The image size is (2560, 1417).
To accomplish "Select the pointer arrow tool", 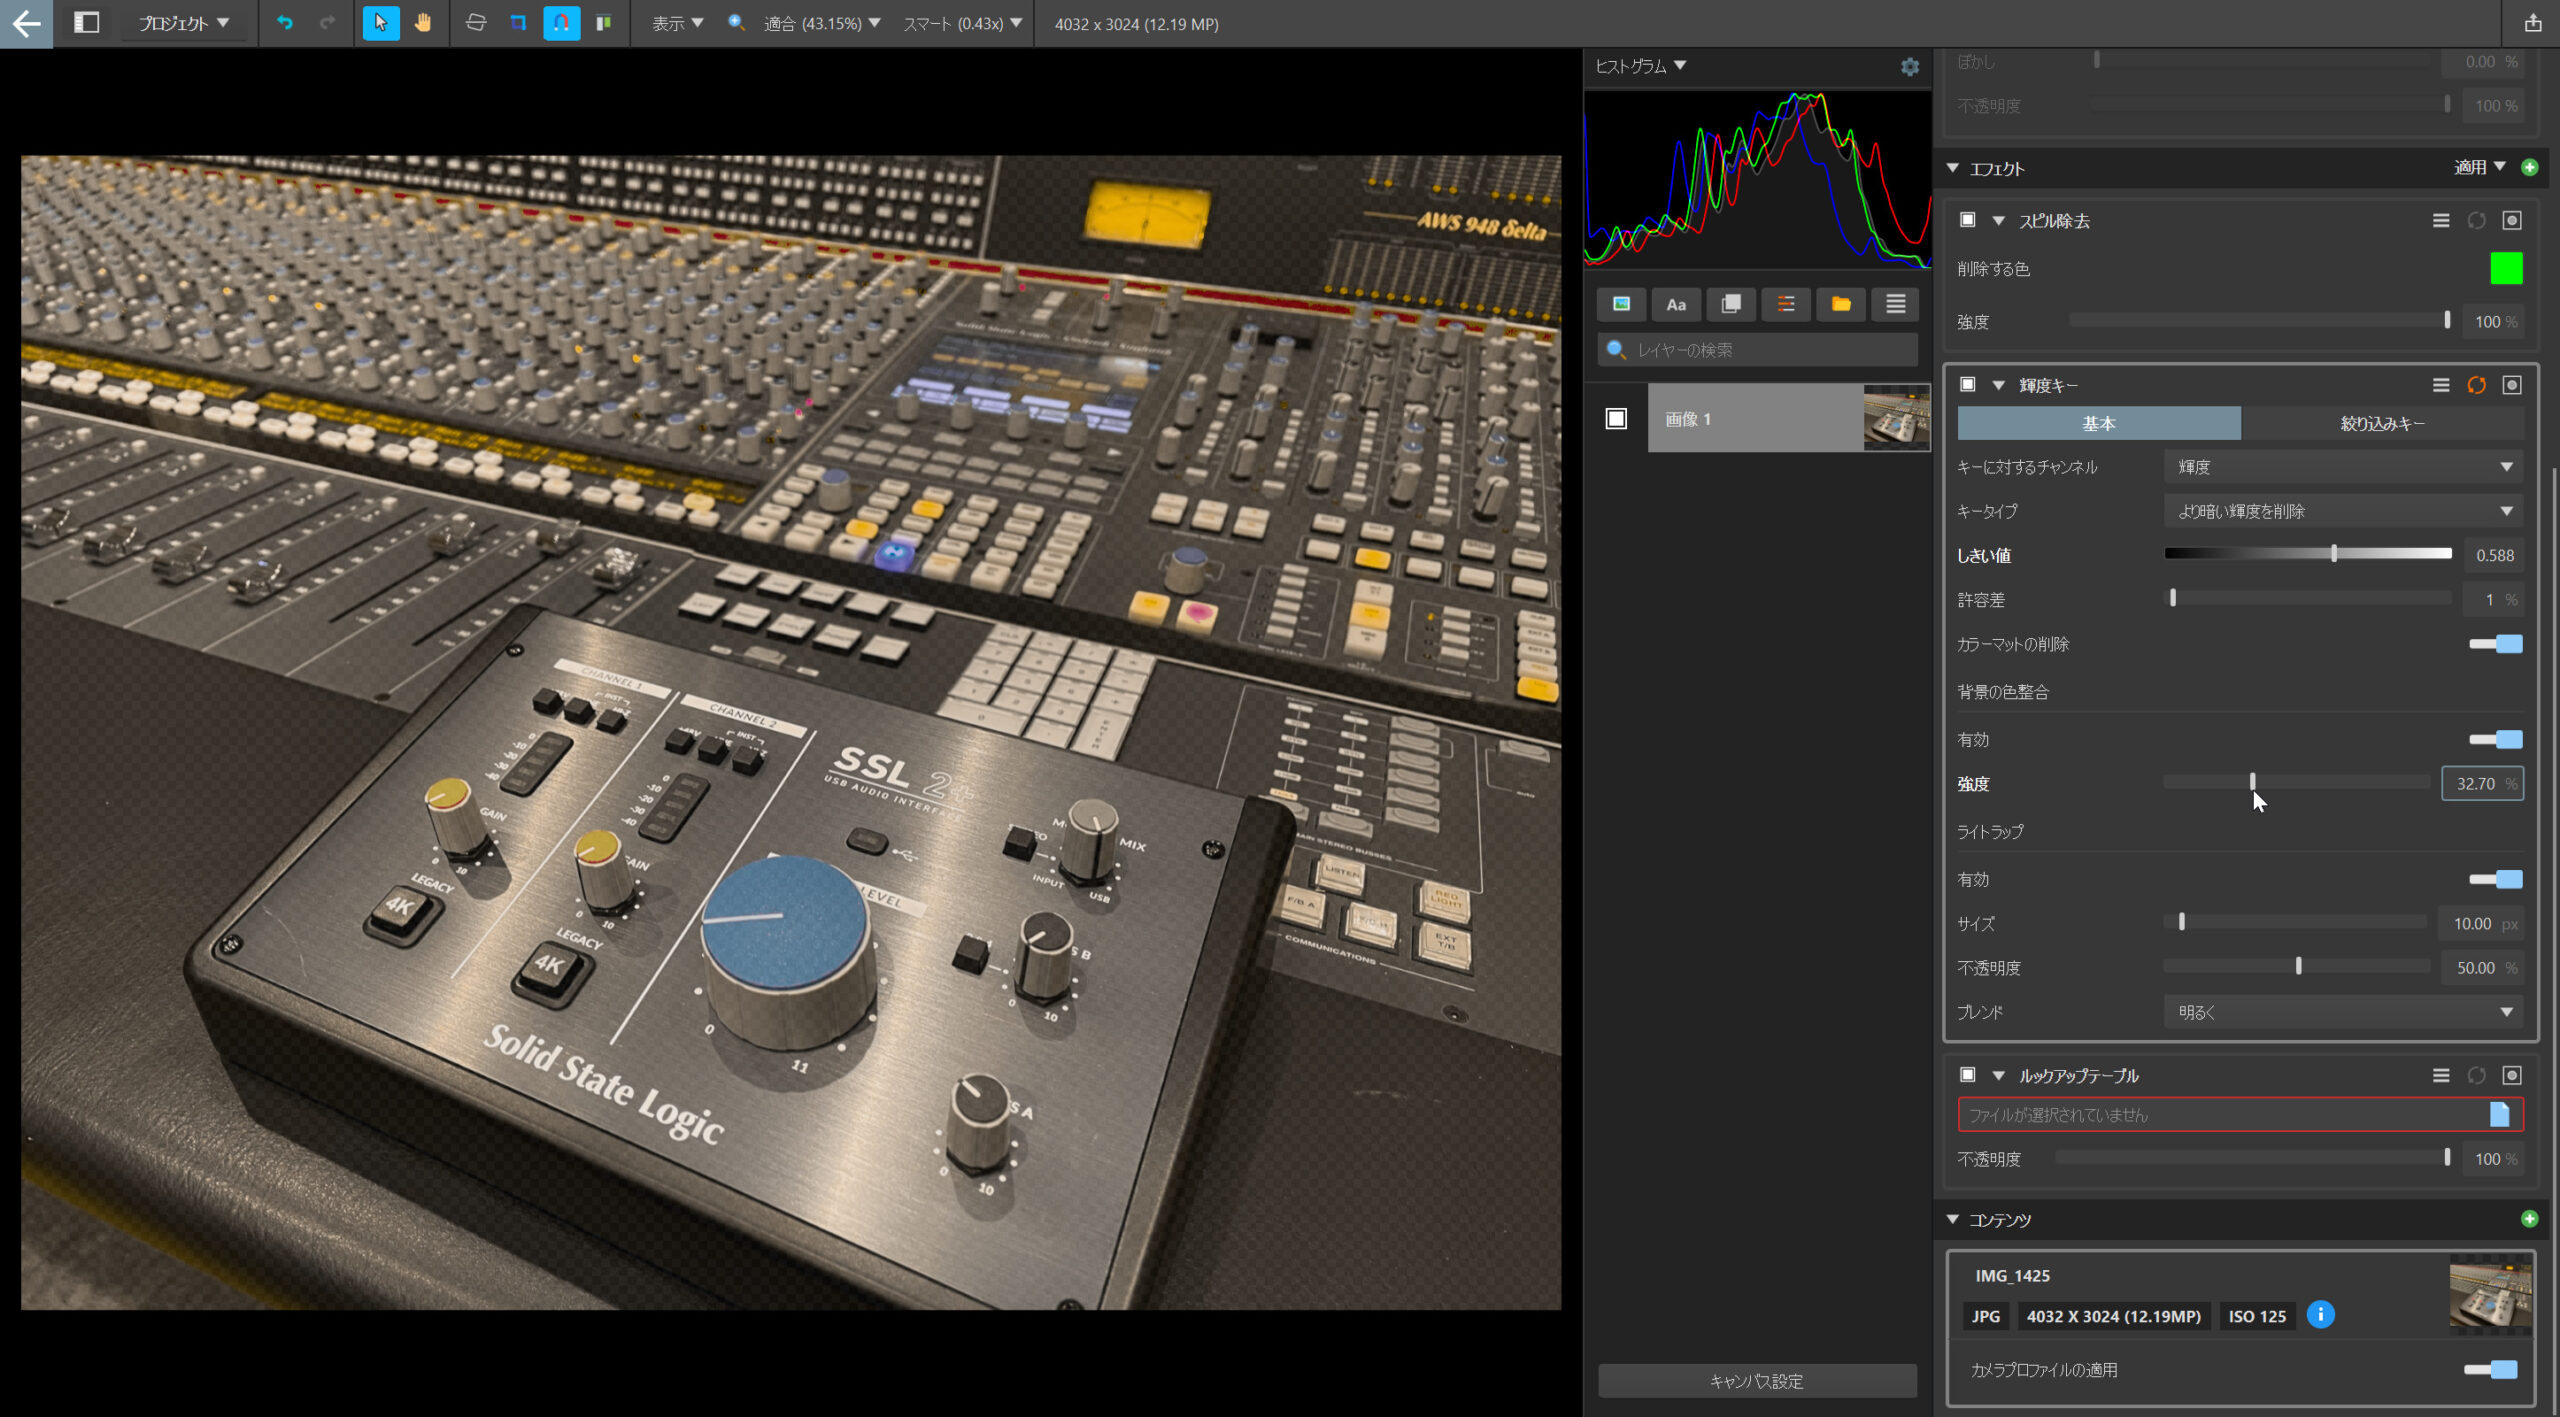I will click(x=381, y=23).
